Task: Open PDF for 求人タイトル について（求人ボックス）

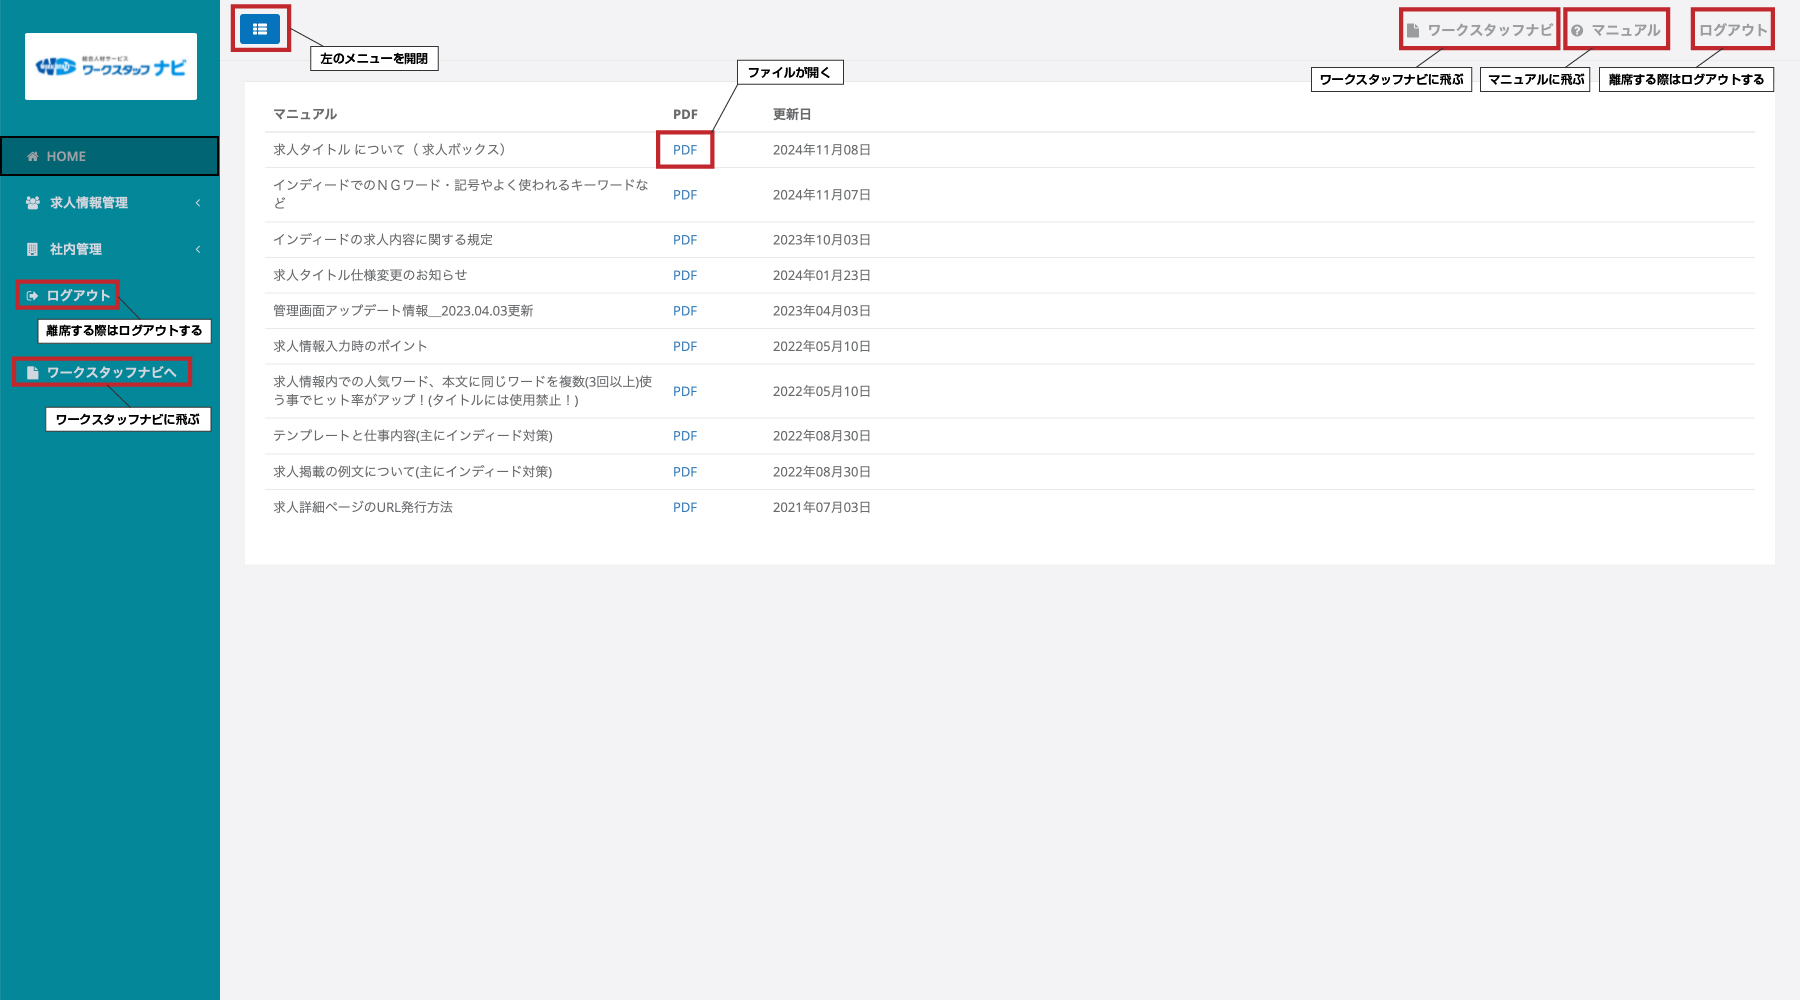Action: coord(685,150)
